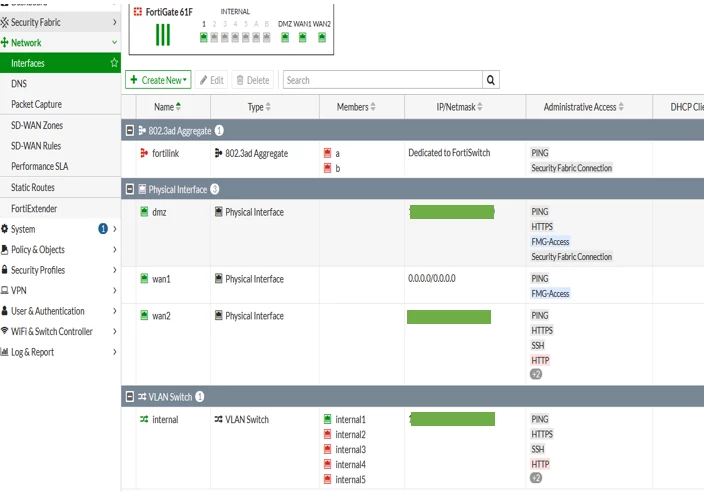
Task: Show the extra access entries badge for wan2
Action: pyautogui.click(x=536, y=374)
